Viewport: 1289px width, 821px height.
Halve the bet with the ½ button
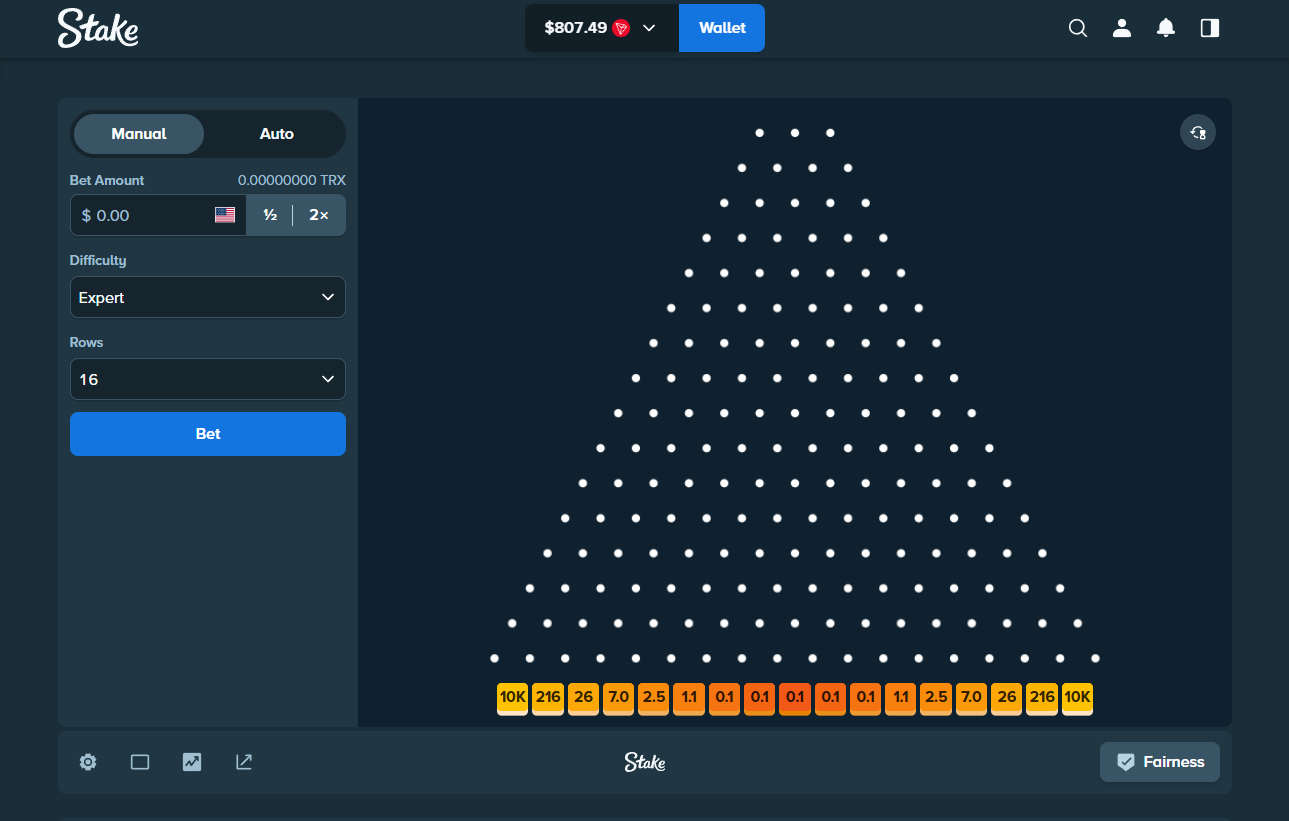270,215
